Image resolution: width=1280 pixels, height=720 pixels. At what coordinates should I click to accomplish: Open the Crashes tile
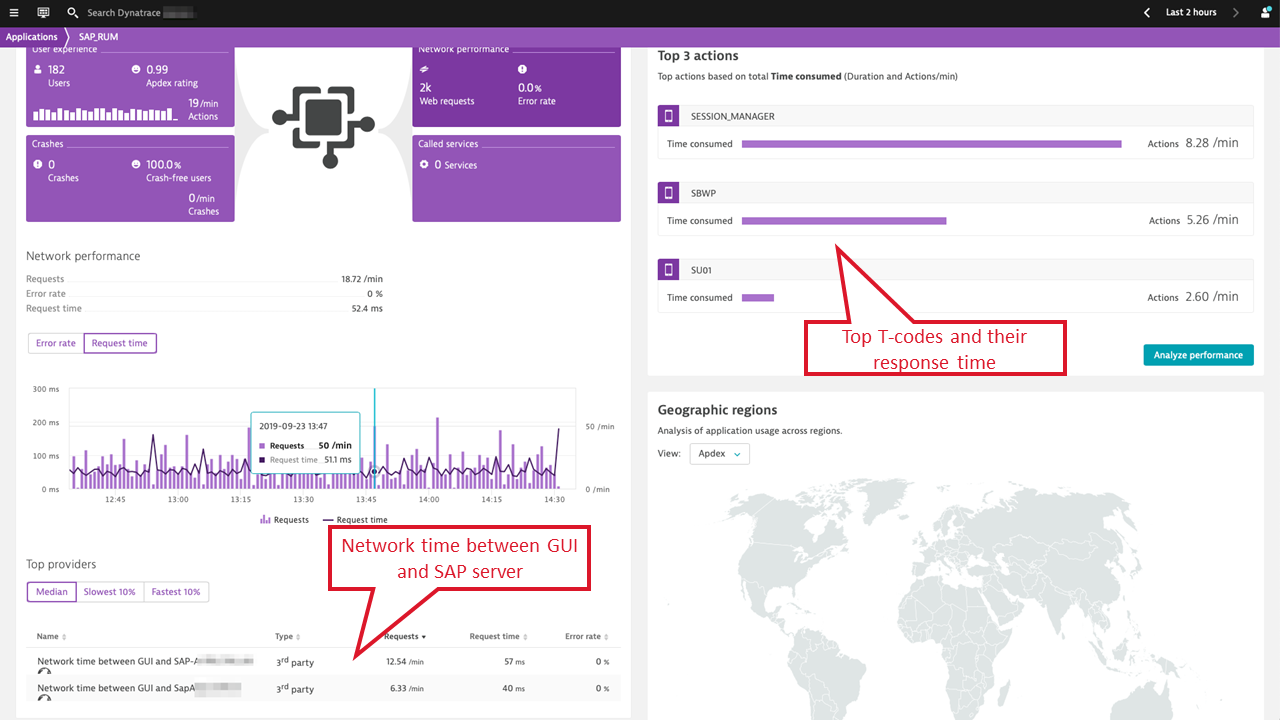click(x=130, y=178)
